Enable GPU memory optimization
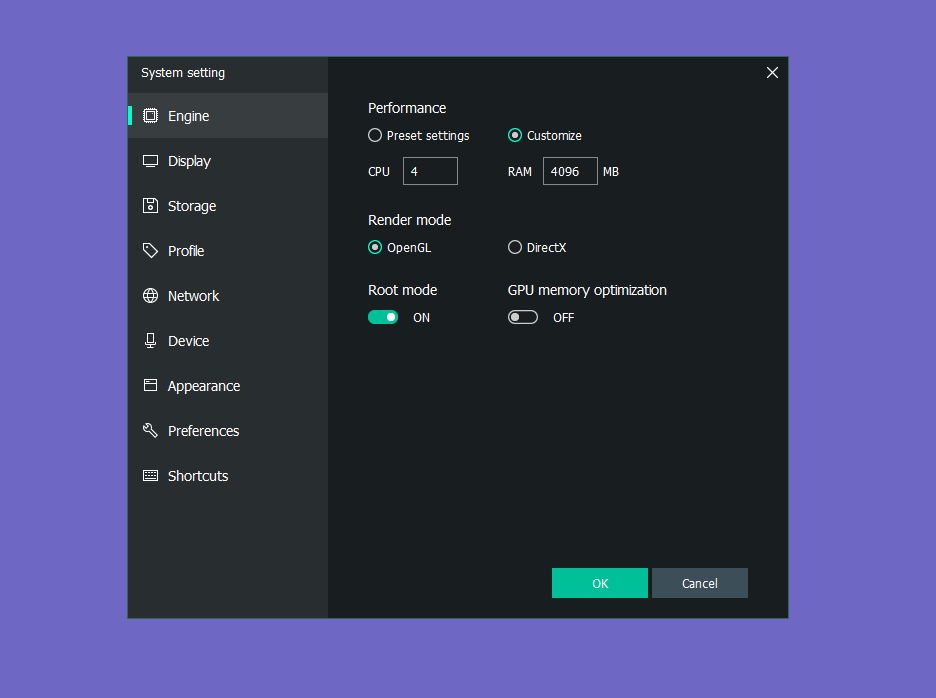 point(523,316)
